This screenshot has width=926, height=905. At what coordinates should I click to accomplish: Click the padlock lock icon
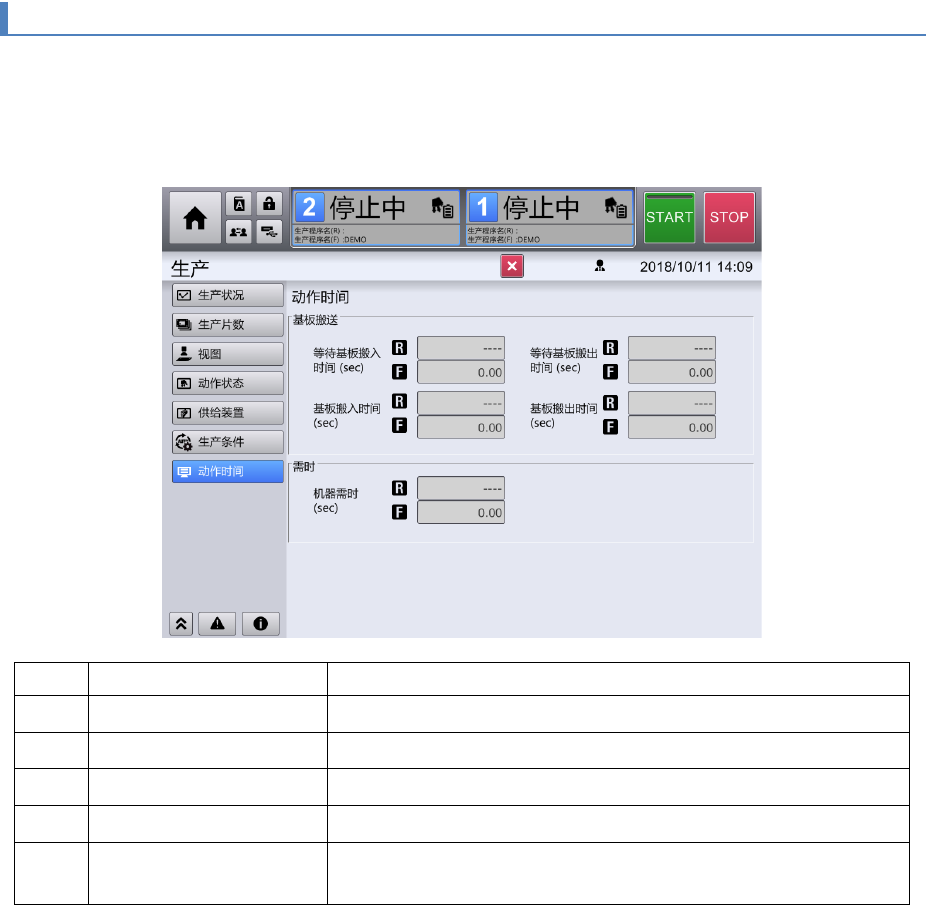pyautogui.click(x=269, y=204)
